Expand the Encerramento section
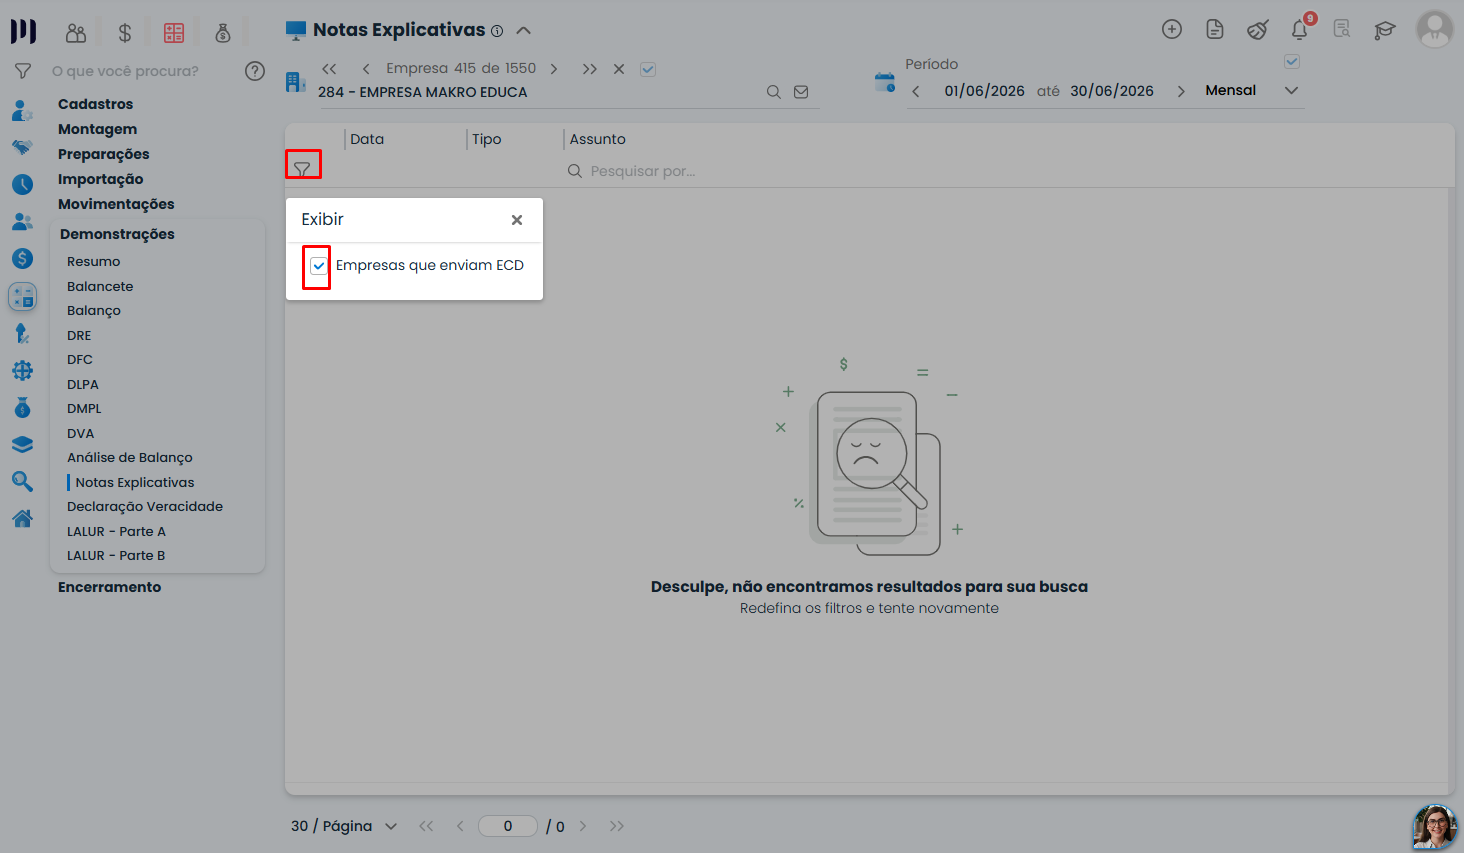 pyautogui.click(x=109, y=587)
